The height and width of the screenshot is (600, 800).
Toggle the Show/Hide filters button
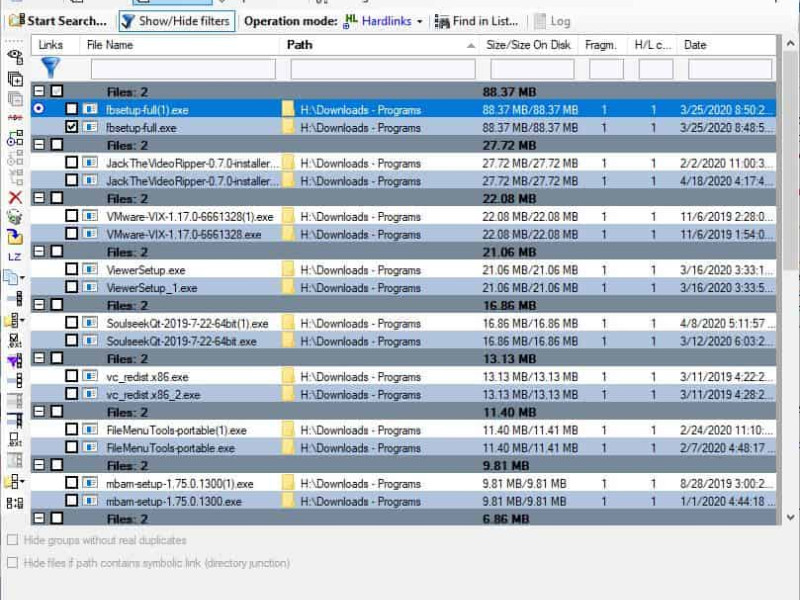coord(177,21)
